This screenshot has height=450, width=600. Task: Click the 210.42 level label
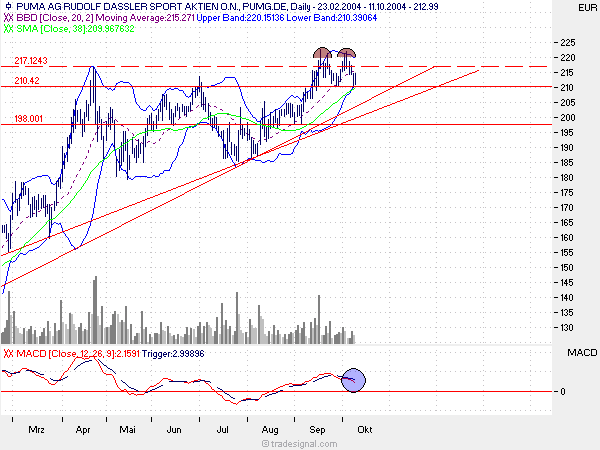point(27,80)
